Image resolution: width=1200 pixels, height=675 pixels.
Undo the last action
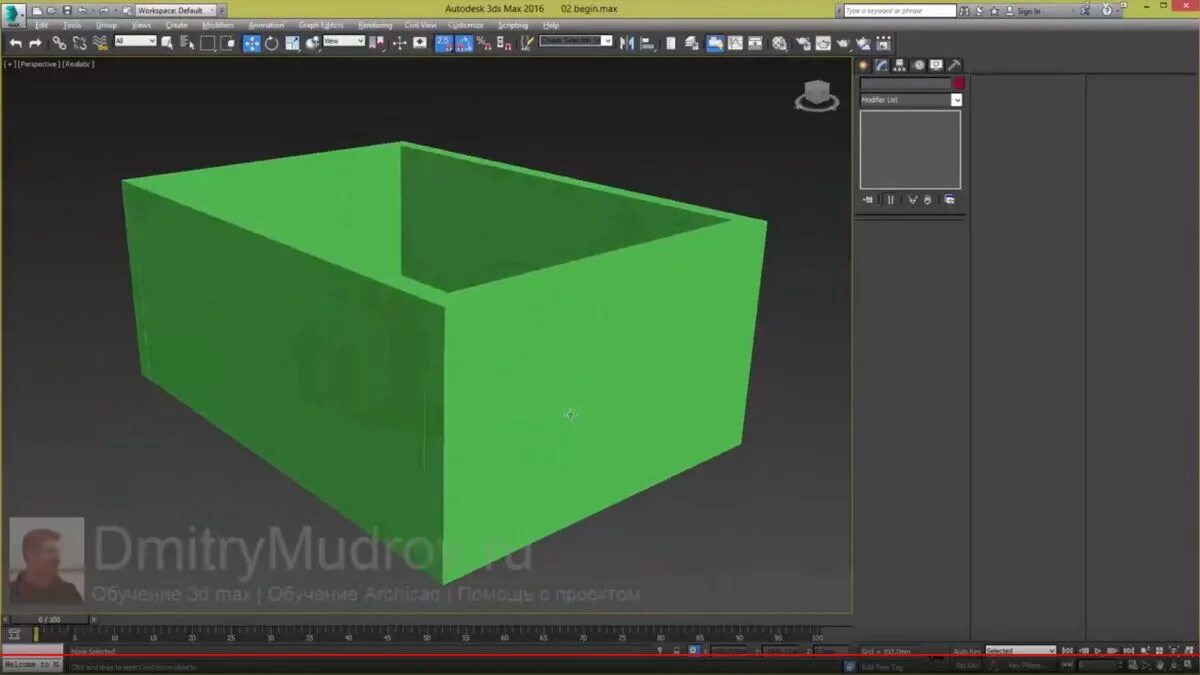point(14,43)
